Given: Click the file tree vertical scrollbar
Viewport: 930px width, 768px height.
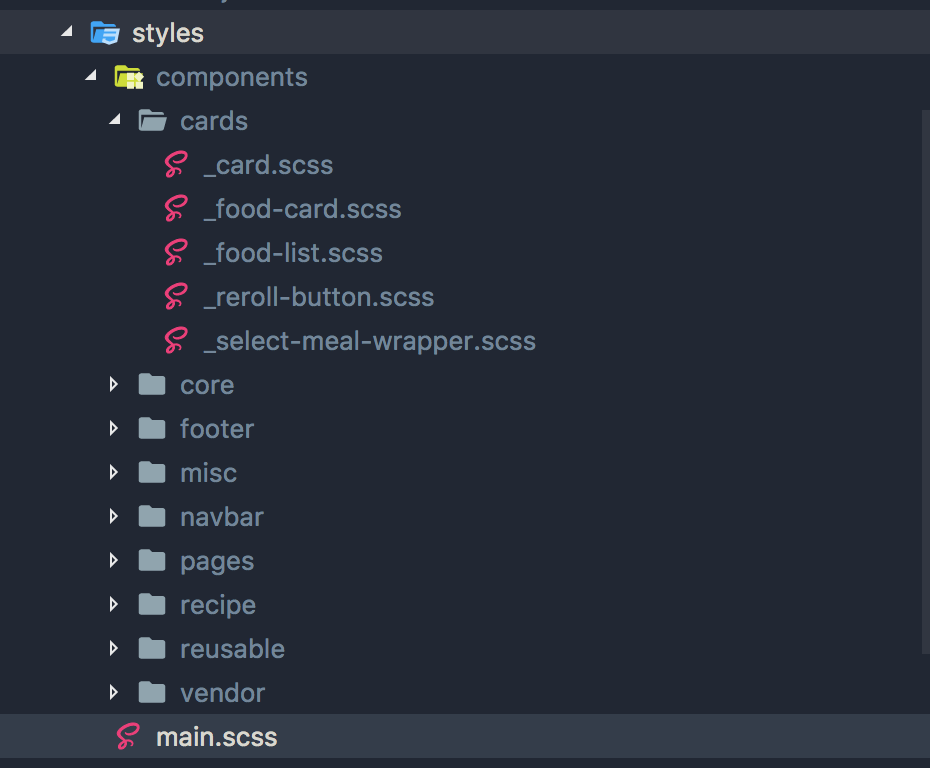Looking at the screenshot, I should 926,381.
